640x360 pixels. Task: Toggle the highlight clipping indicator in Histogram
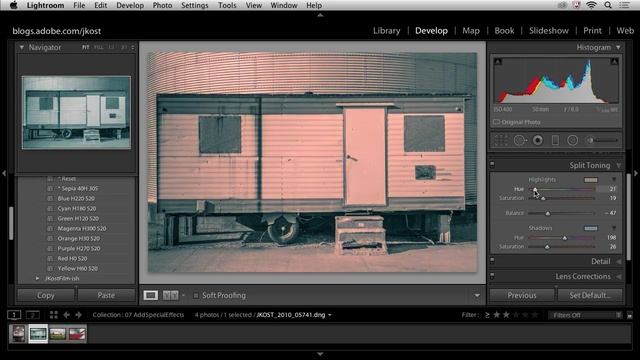point(614,62)
